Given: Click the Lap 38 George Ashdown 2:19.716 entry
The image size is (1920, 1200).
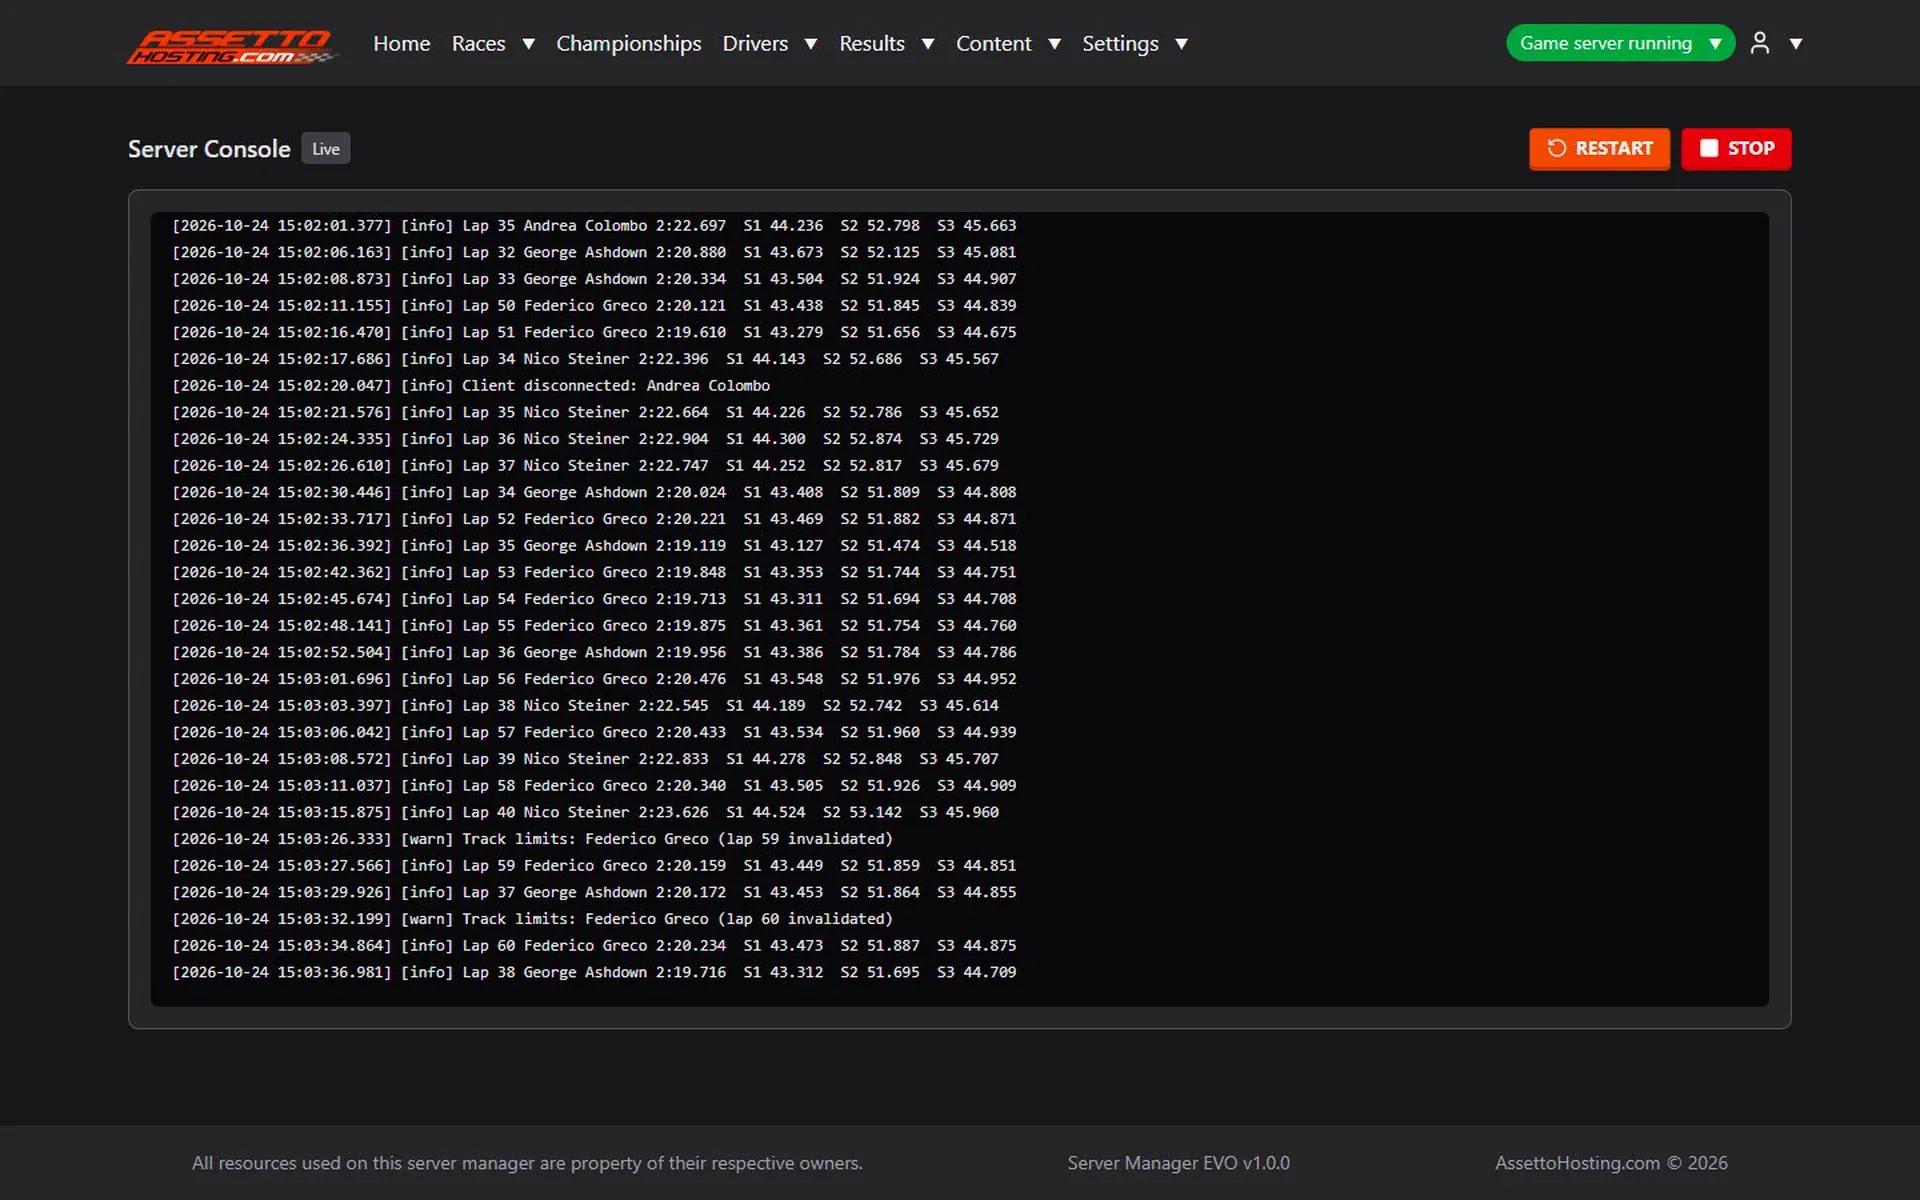Looking at the screenshot, I should coord(594,972).
